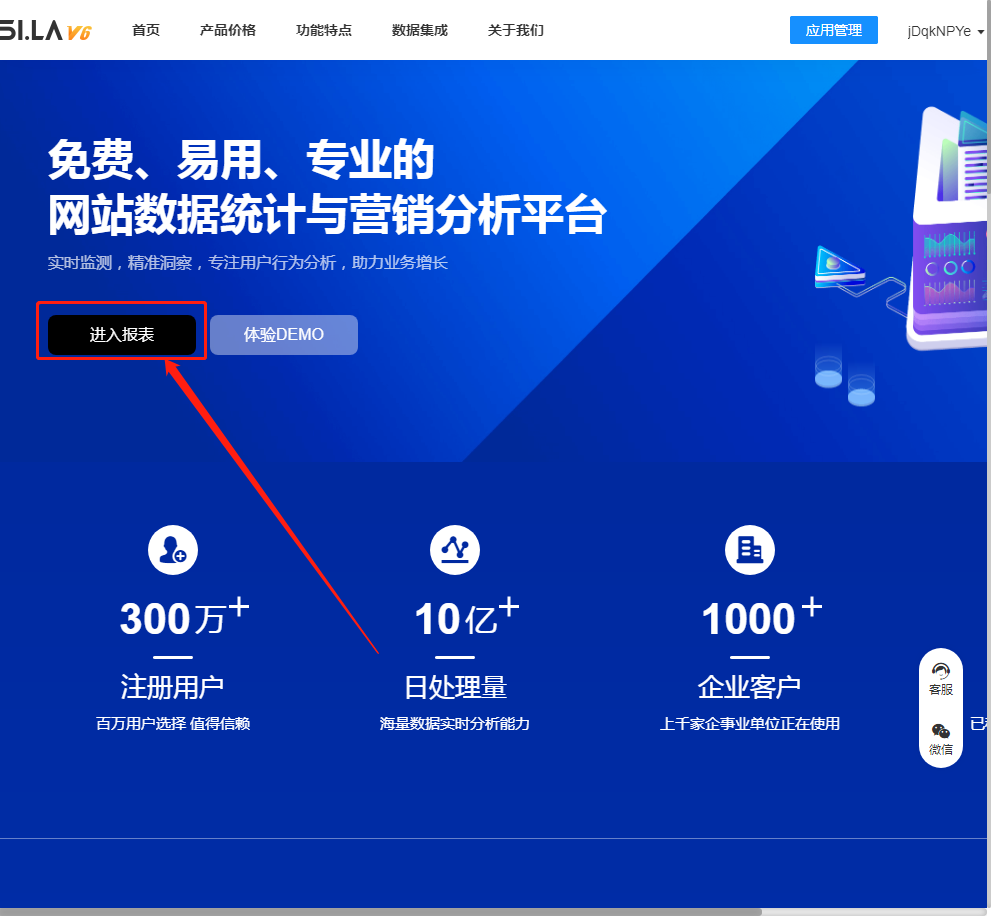Viewport: 991px width, 916px height.
Task: Click the 51.LA V6 logo
Action: pyautogui.click(x=45, y=31)
